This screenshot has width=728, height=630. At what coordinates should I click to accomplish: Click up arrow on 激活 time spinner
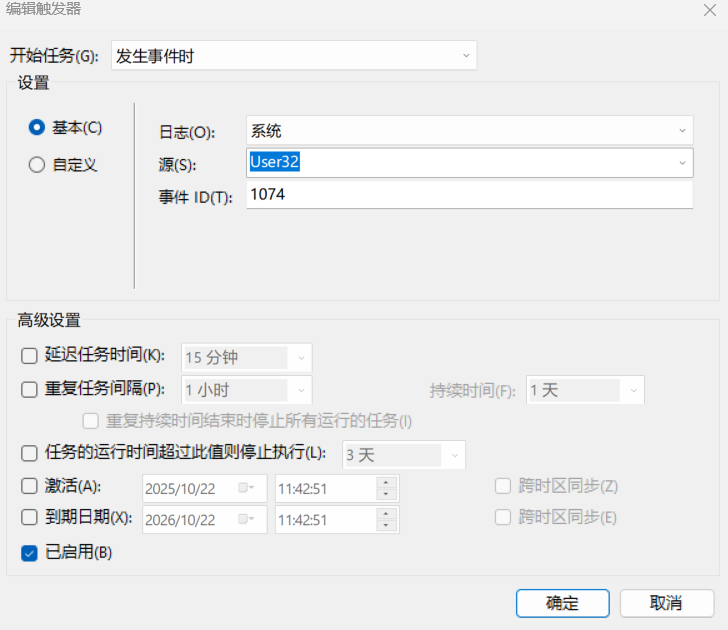pos(387,483)
